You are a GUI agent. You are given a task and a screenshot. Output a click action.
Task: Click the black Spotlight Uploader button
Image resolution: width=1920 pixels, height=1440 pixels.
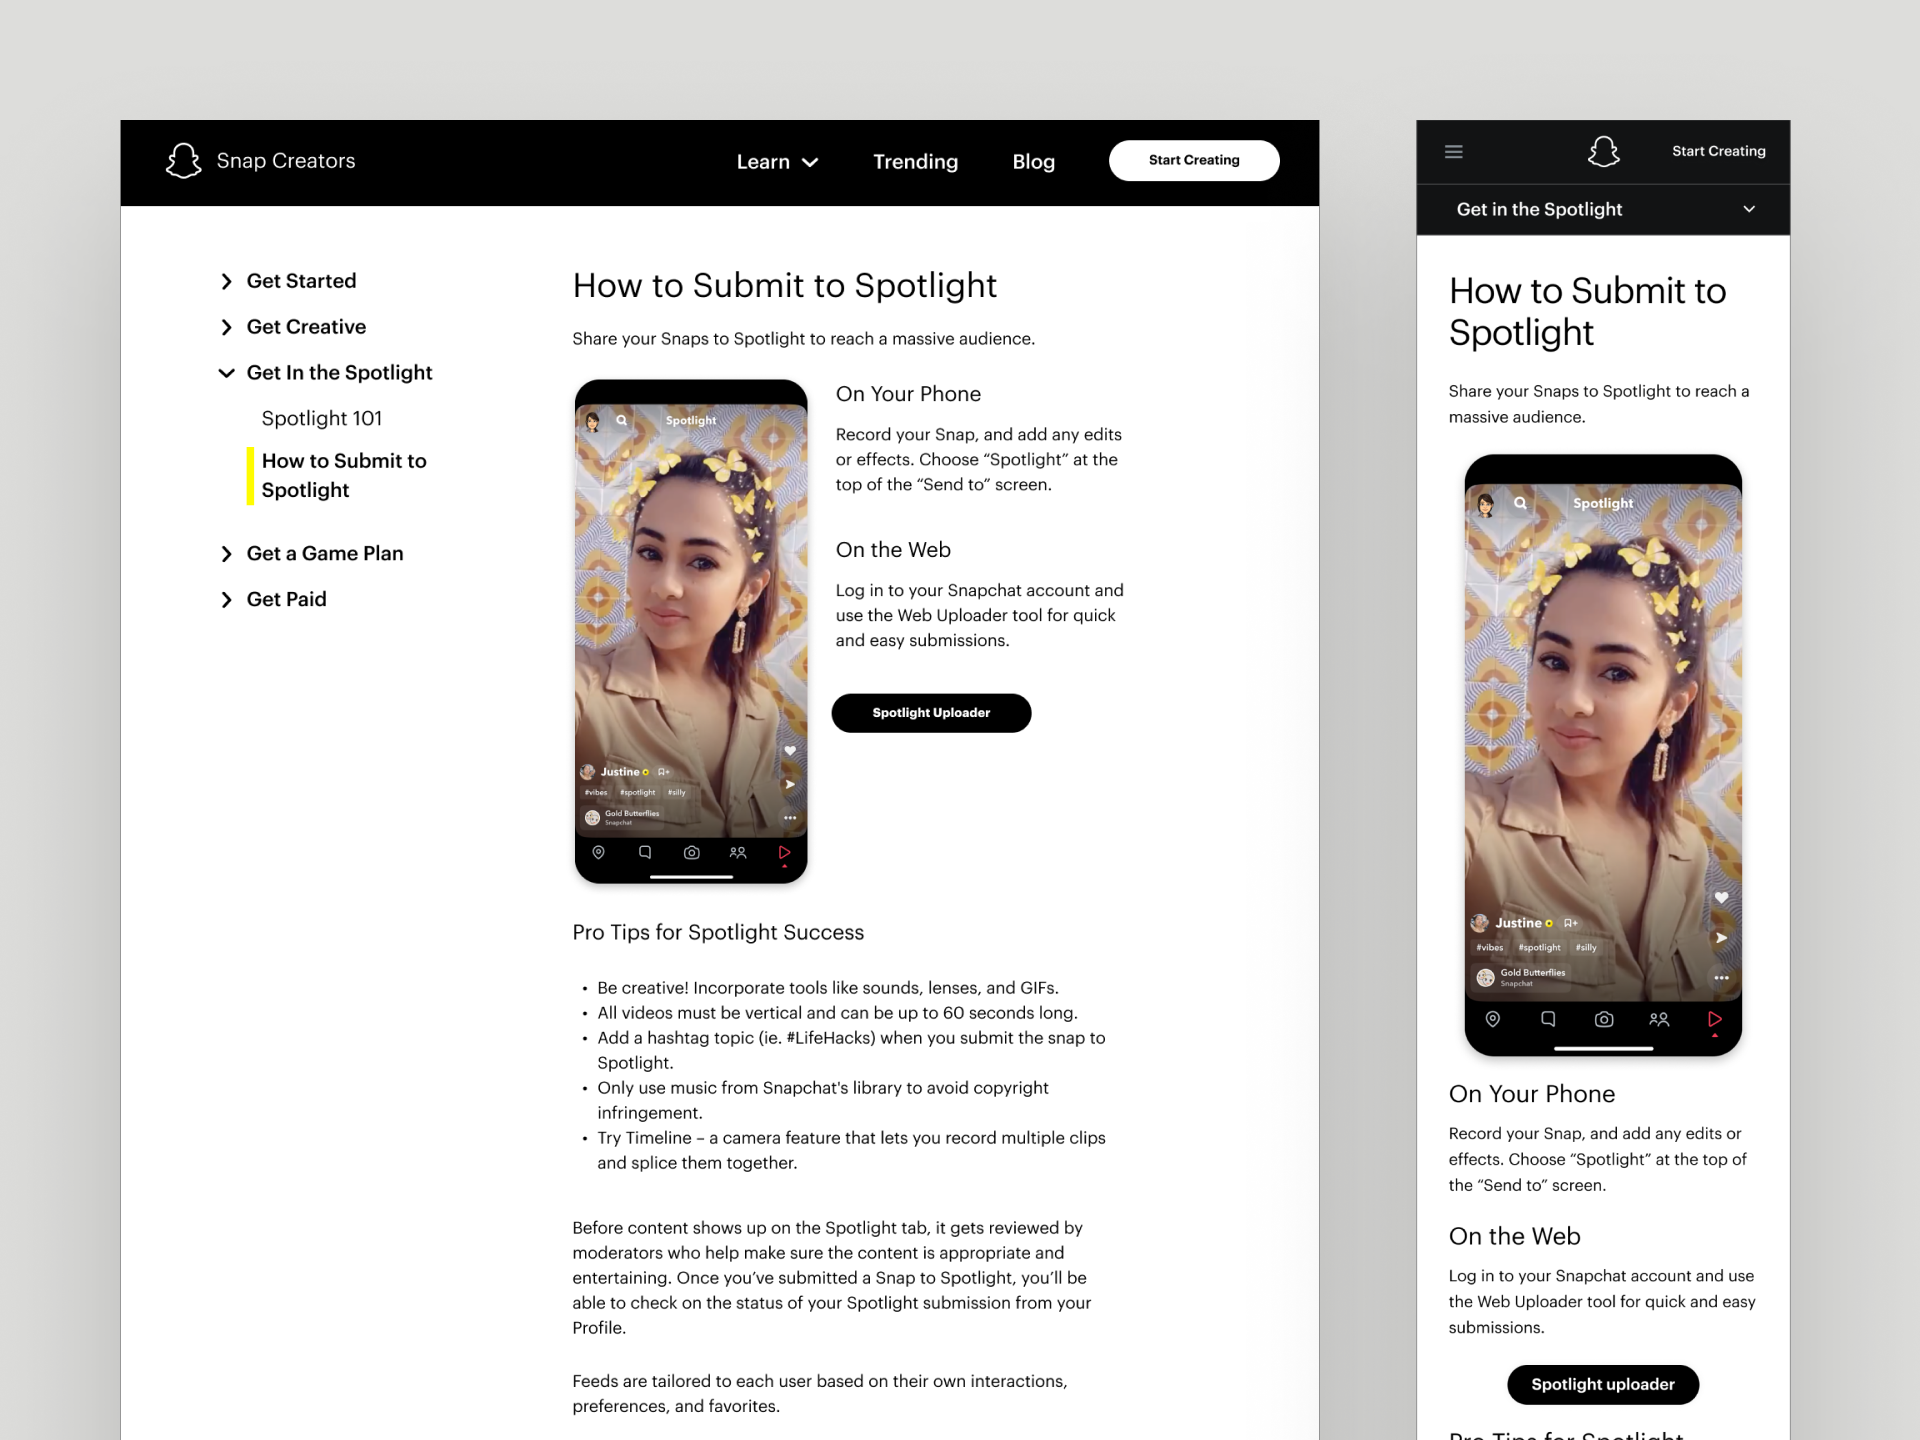(x=931, y=713)
